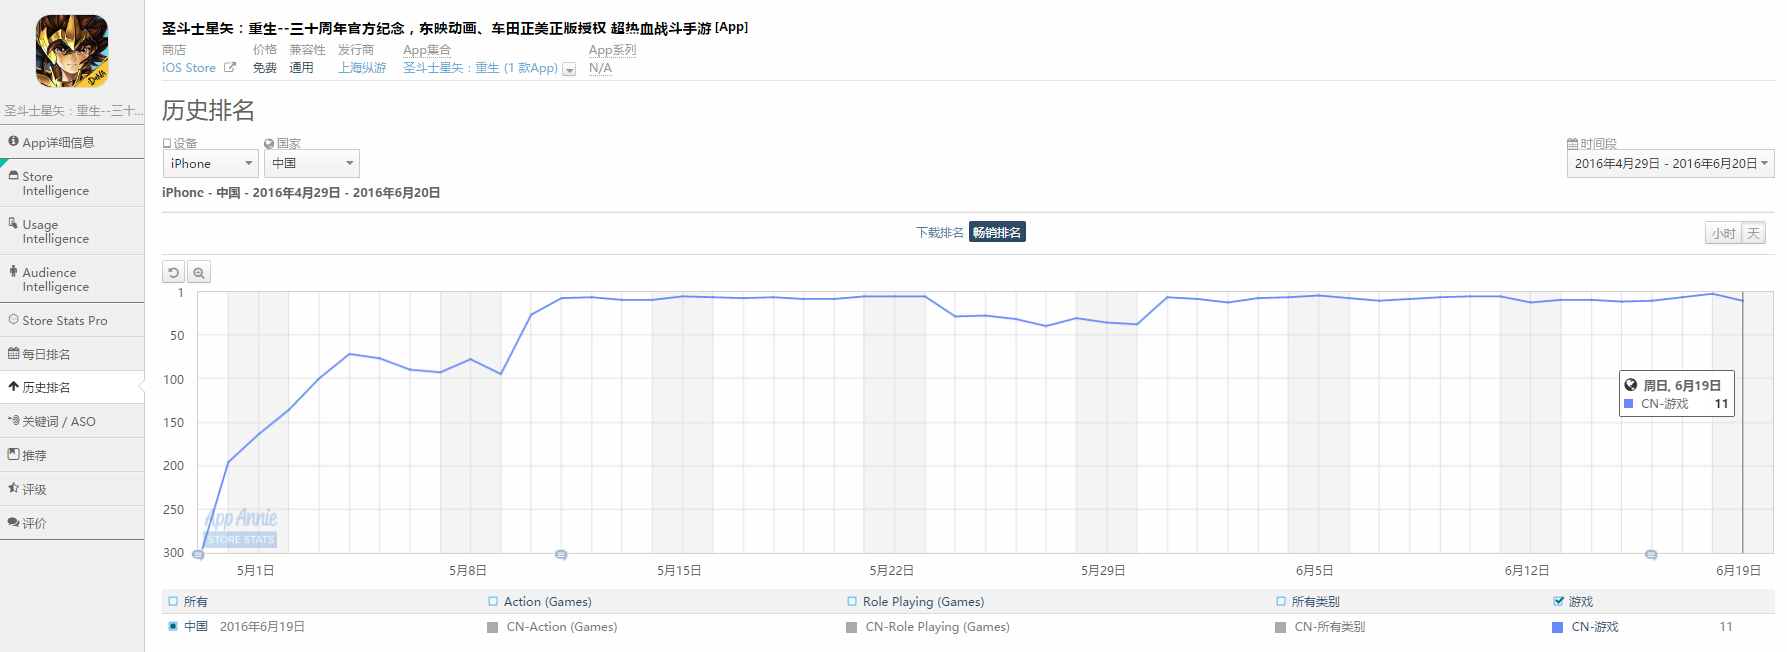
Task: Click the iOS Store link
Action: 189,68
